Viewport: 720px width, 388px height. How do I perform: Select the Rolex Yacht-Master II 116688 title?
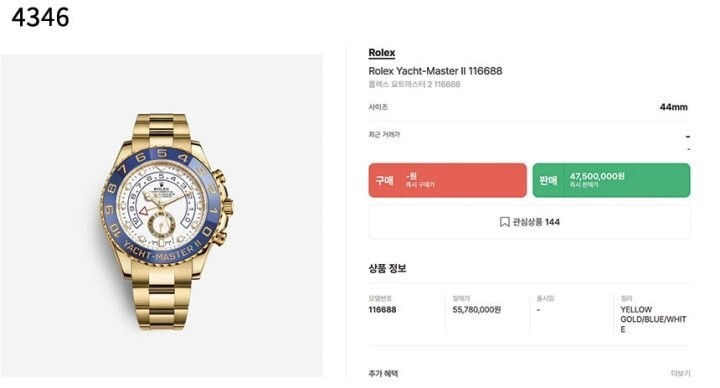point(435,71)
